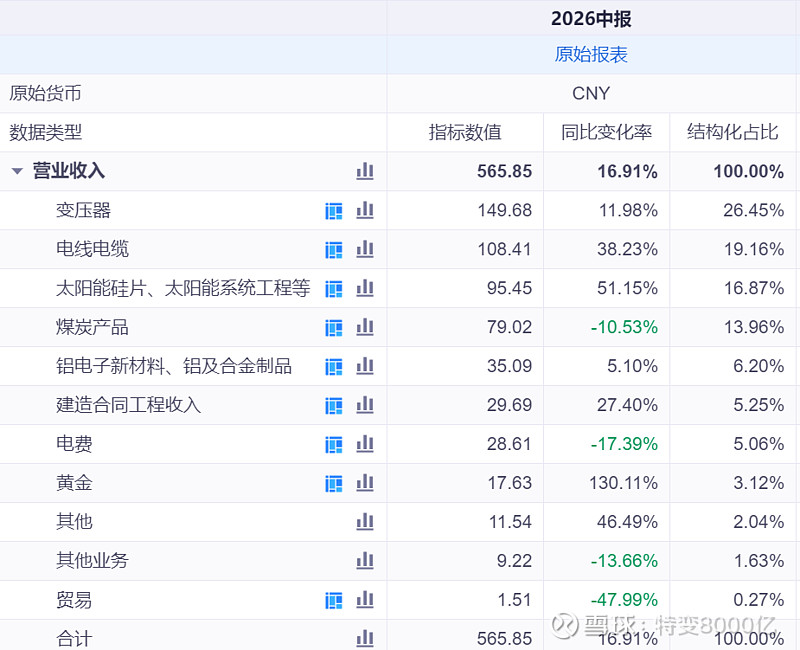
Task: Select the 149.68 value for 变压器
Action: [x=505, y=210]
